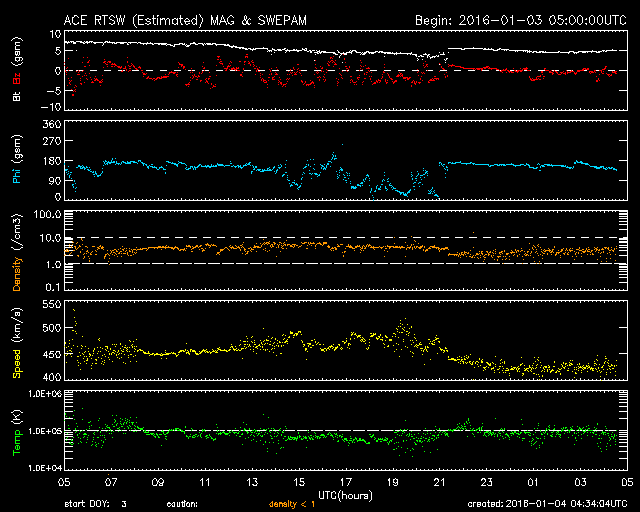Click the yellow Speed (km/s) axis label
The width and height of the screenshot is (640, 512).
[x=16, y=341]
